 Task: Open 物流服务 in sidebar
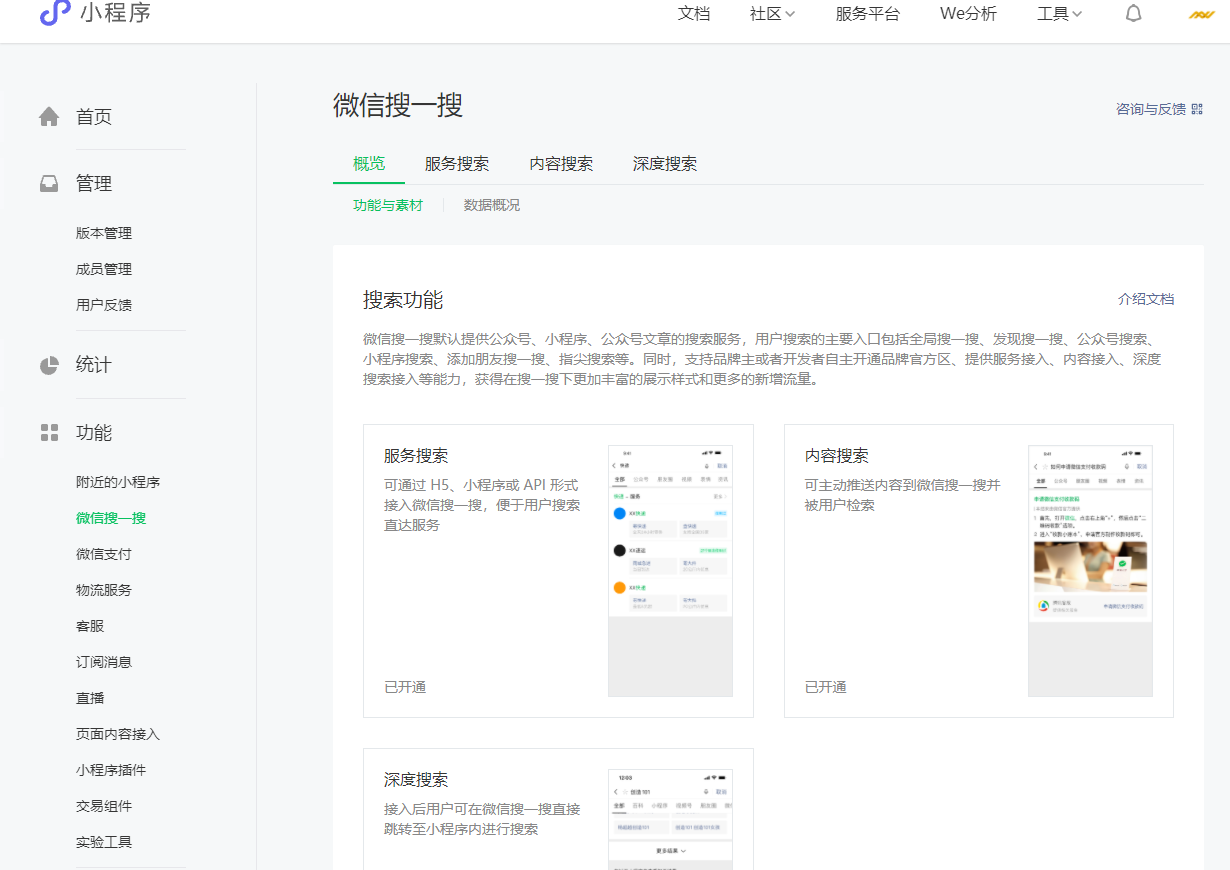(x=104, y=590)
